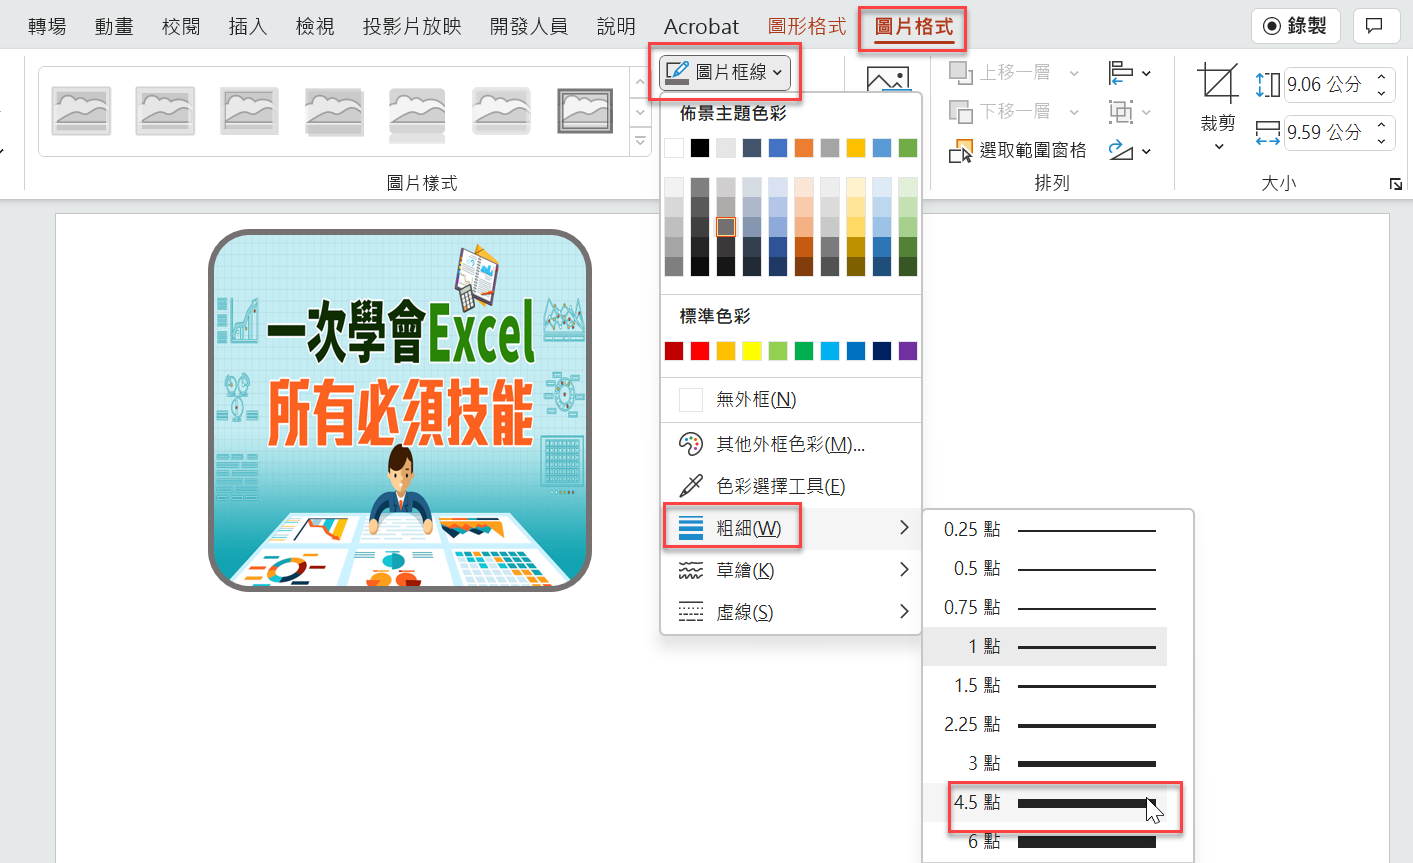Select the Excel course picture on the slide

400,410
